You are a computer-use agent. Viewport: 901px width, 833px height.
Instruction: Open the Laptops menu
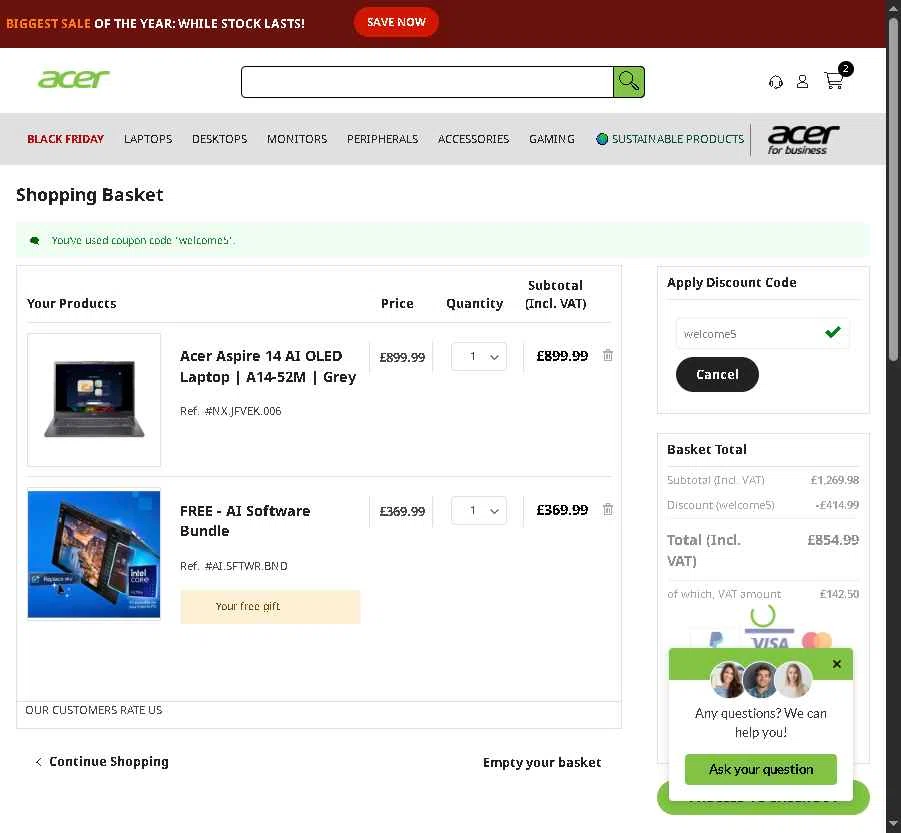point(148,139)
